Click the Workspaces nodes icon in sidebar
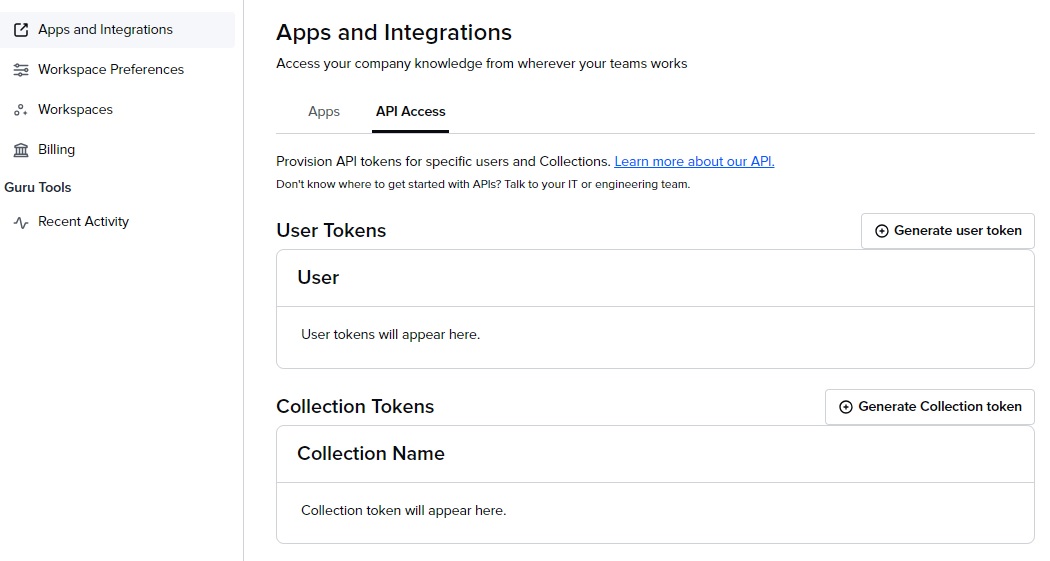The image size is (1050, 561). click(21, 110)
